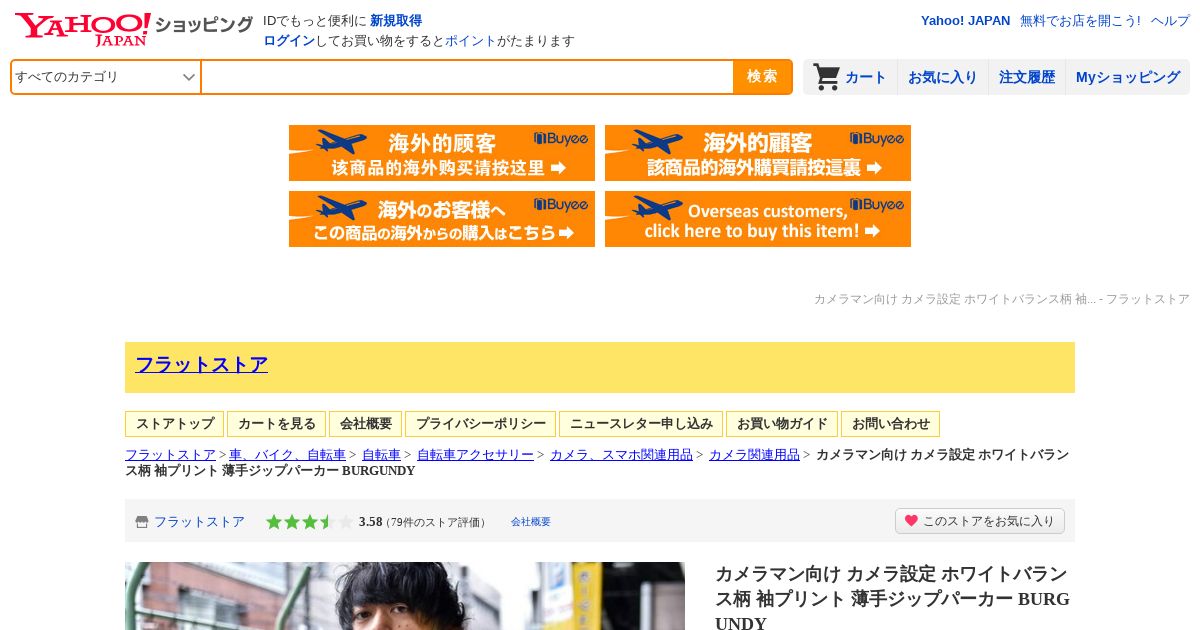Click the English Overseas customers Buyee banner

click(758, 219)
